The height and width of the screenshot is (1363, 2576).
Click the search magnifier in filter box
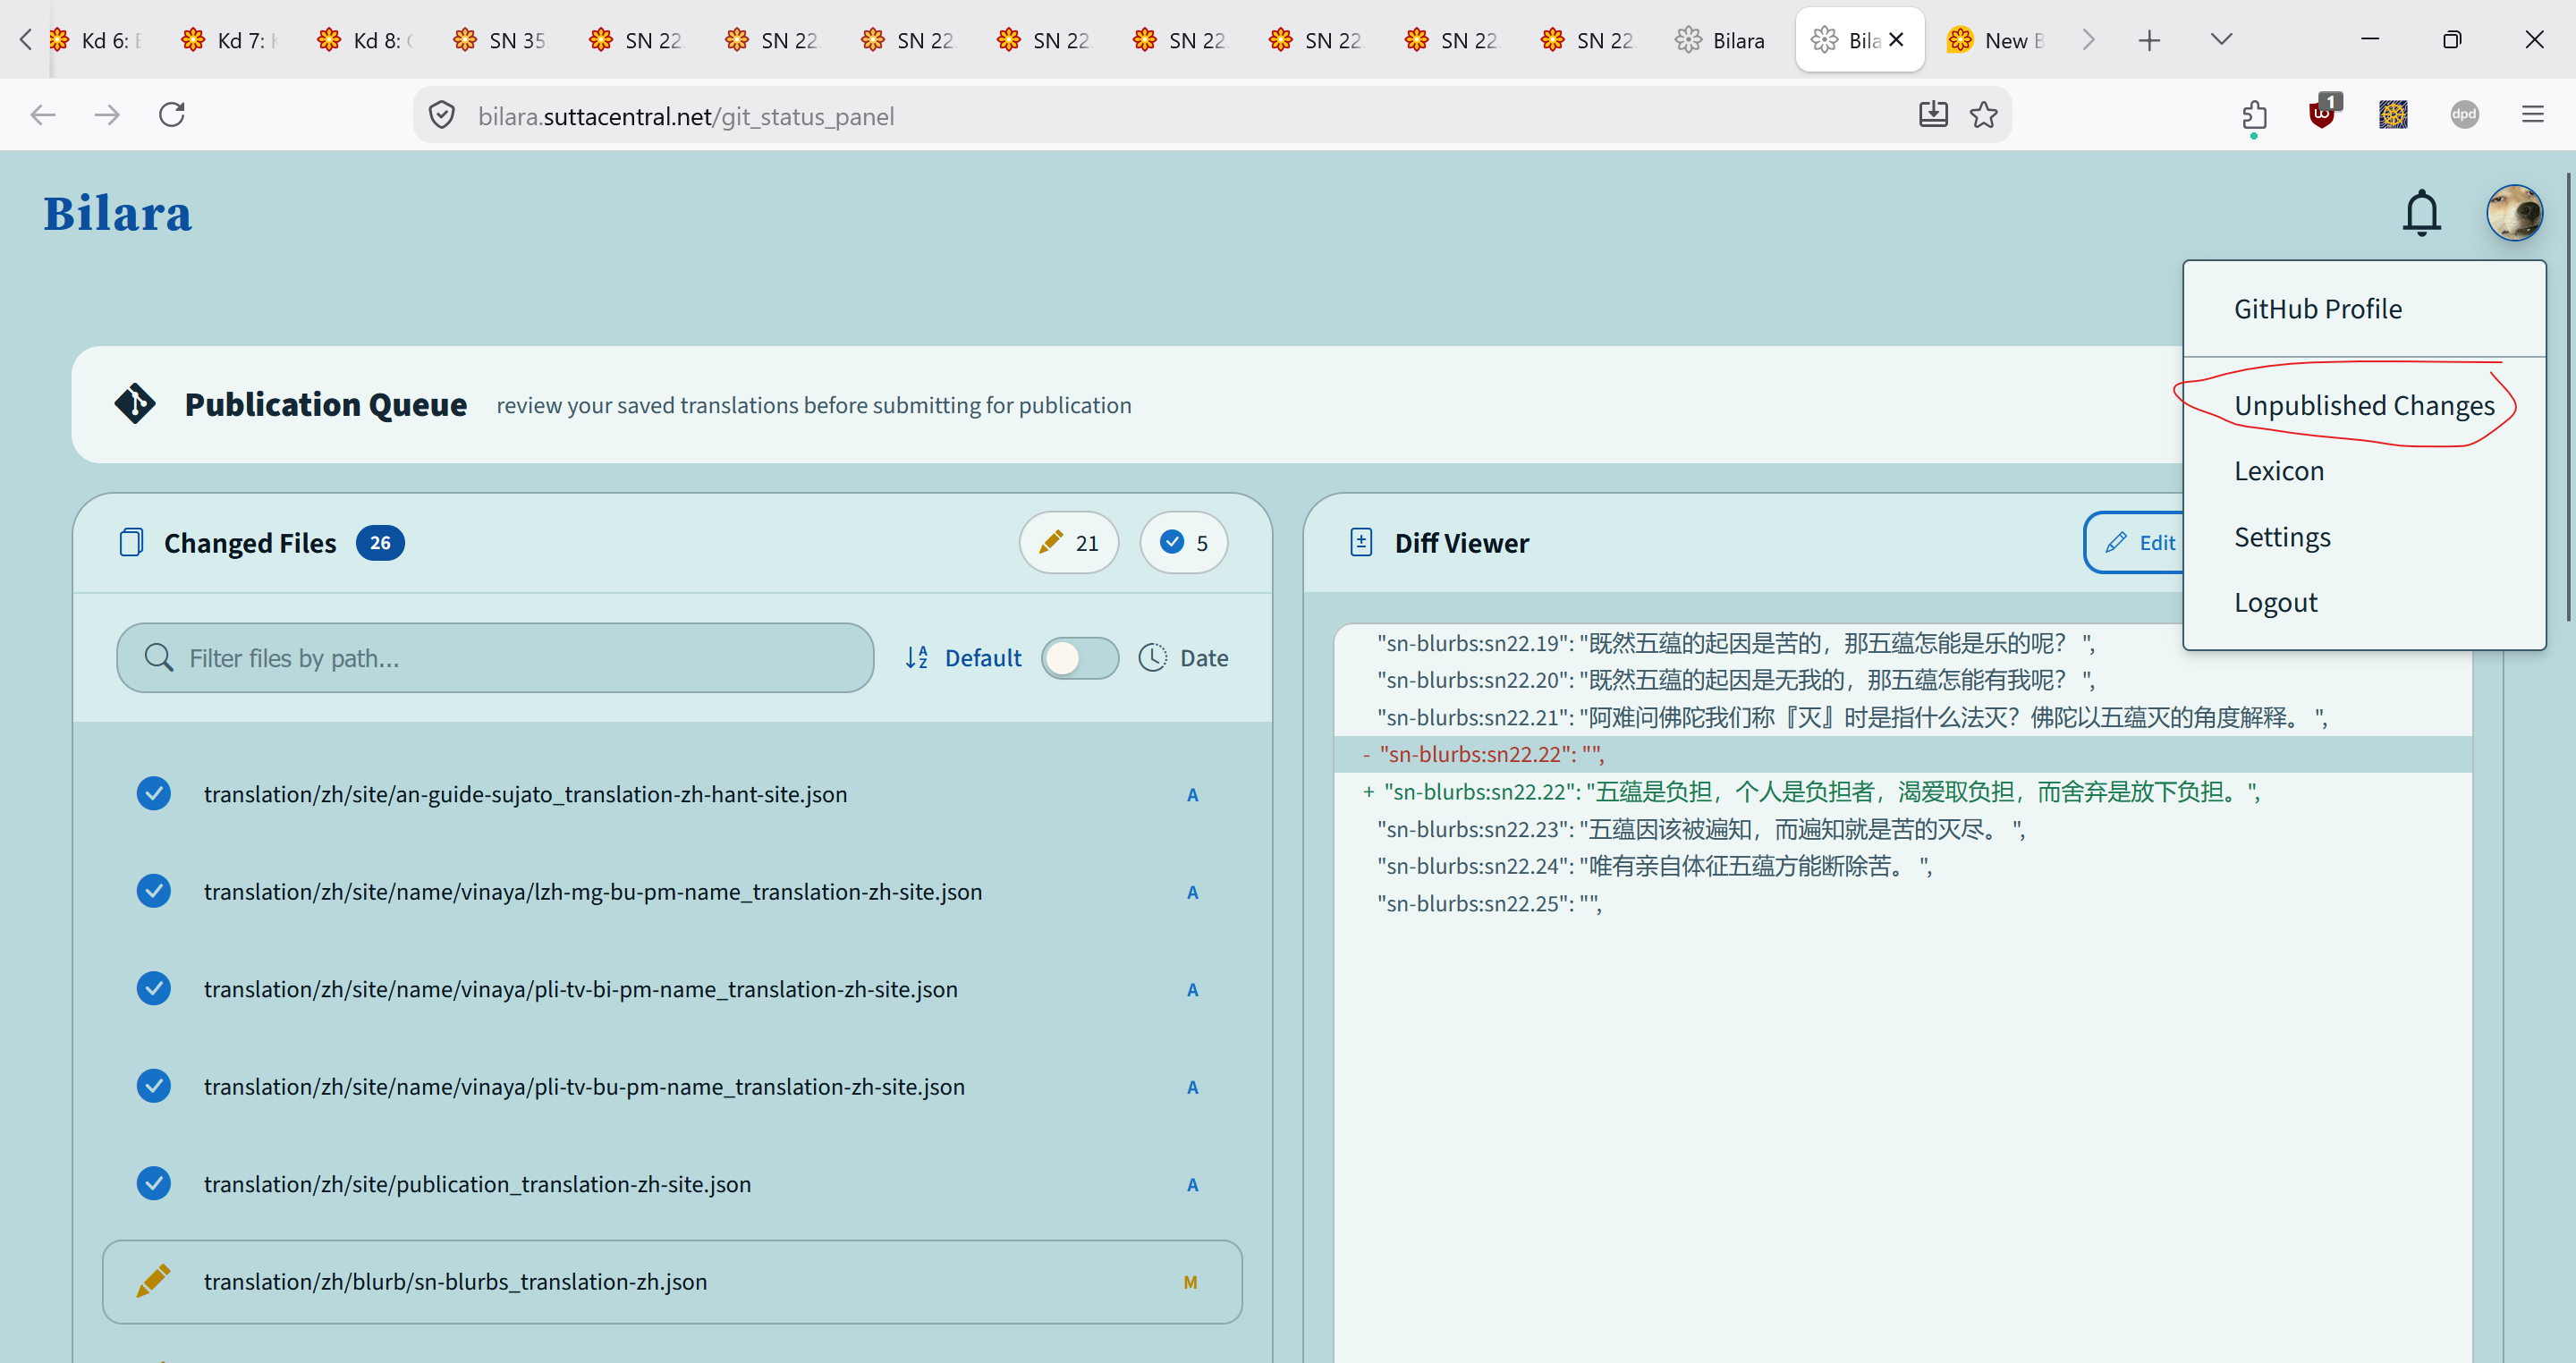[158, 657]
